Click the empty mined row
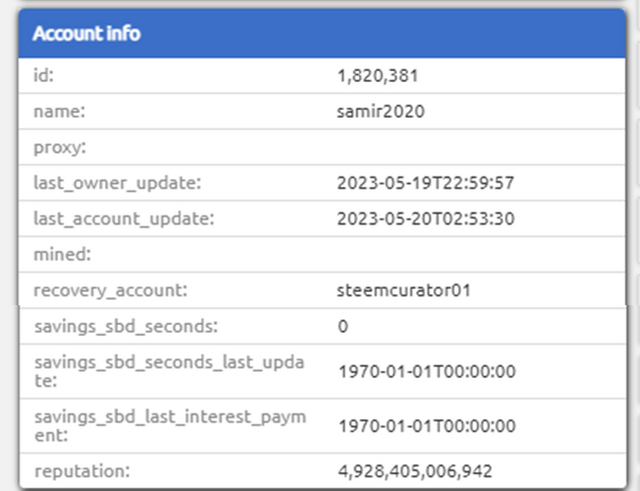This screenshot has height=491, width=640. point(322,254)
